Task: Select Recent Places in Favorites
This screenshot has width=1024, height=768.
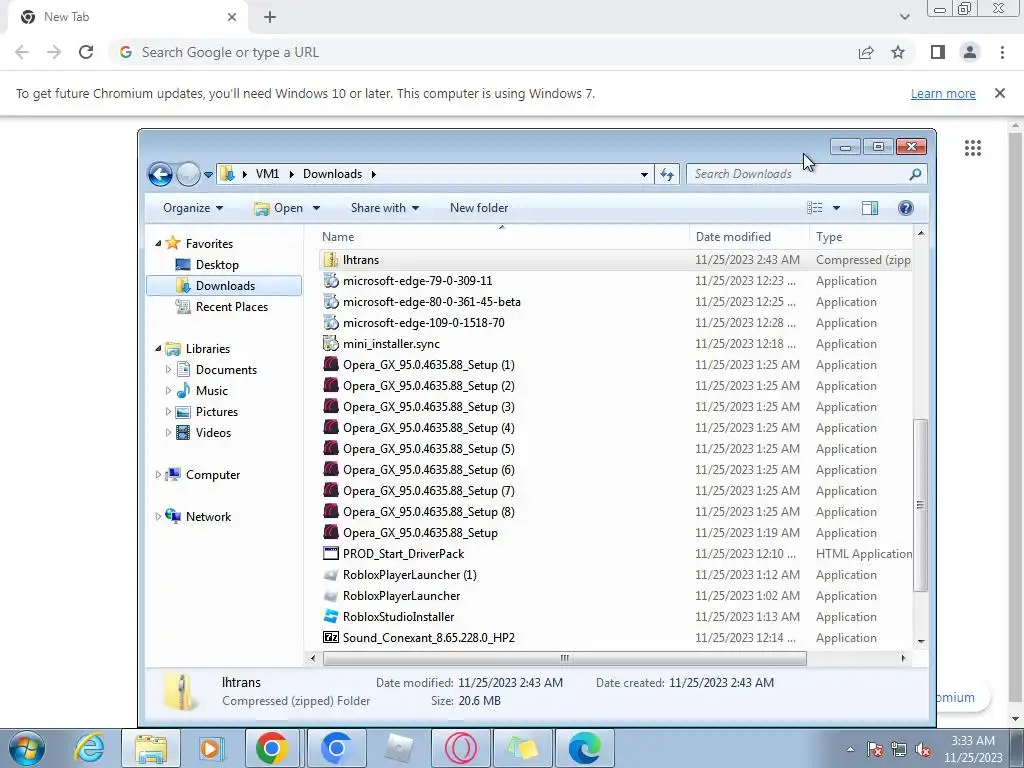Action: click(x=231, y=306)
